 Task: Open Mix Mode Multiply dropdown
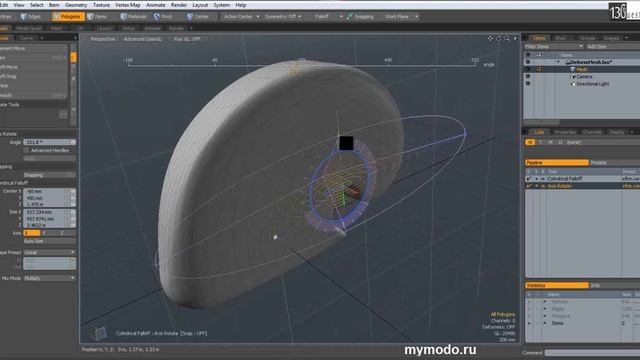point(49,278)
